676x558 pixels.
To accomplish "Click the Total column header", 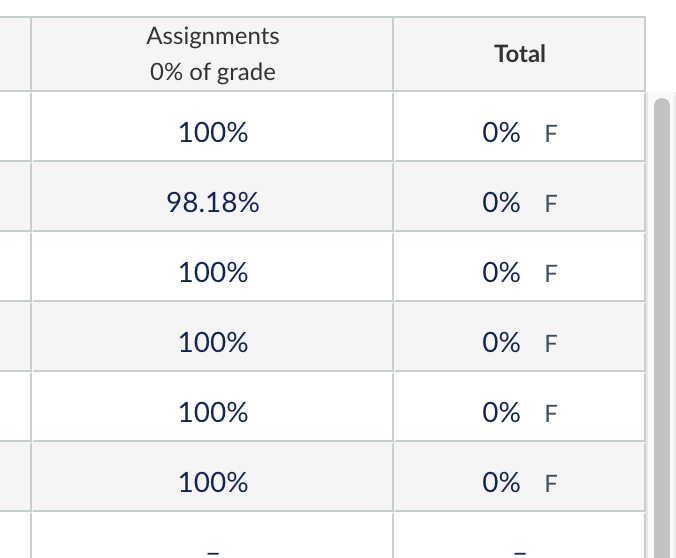I will [x=519, y=54].
